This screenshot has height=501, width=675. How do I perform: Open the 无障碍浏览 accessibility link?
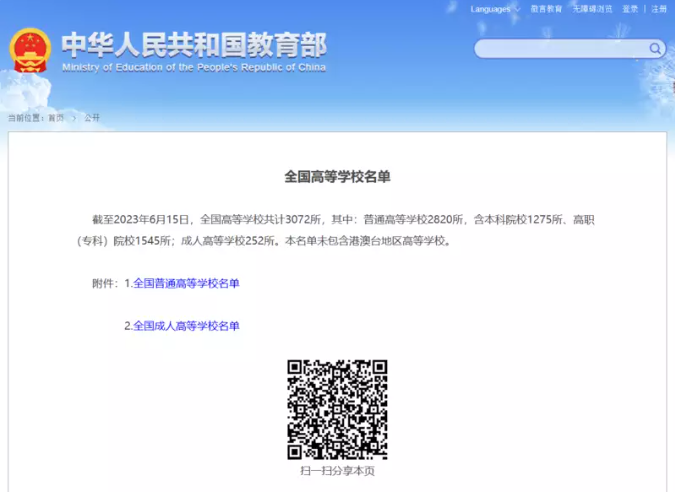coord(592,9)
